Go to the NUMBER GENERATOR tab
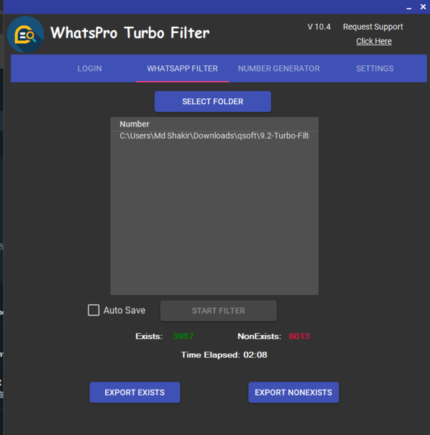Screen dimensions: 430x435 [x=279, y=69]
